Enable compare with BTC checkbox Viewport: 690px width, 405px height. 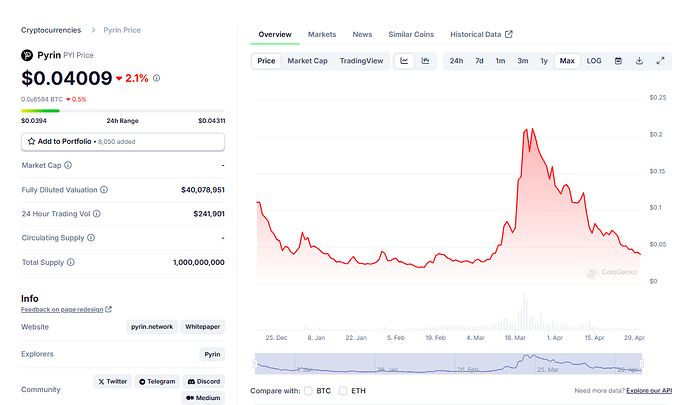click(x=308, y=390)
